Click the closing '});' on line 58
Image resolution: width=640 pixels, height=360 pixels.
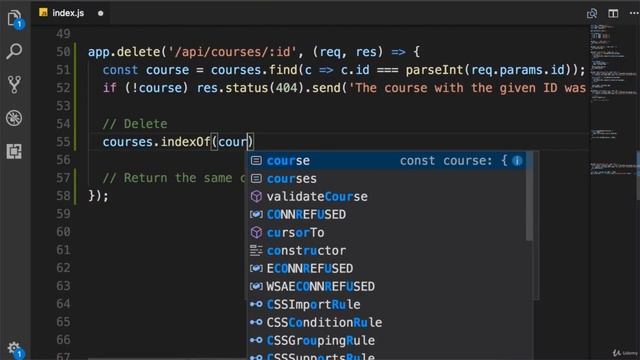click(98, 196)
